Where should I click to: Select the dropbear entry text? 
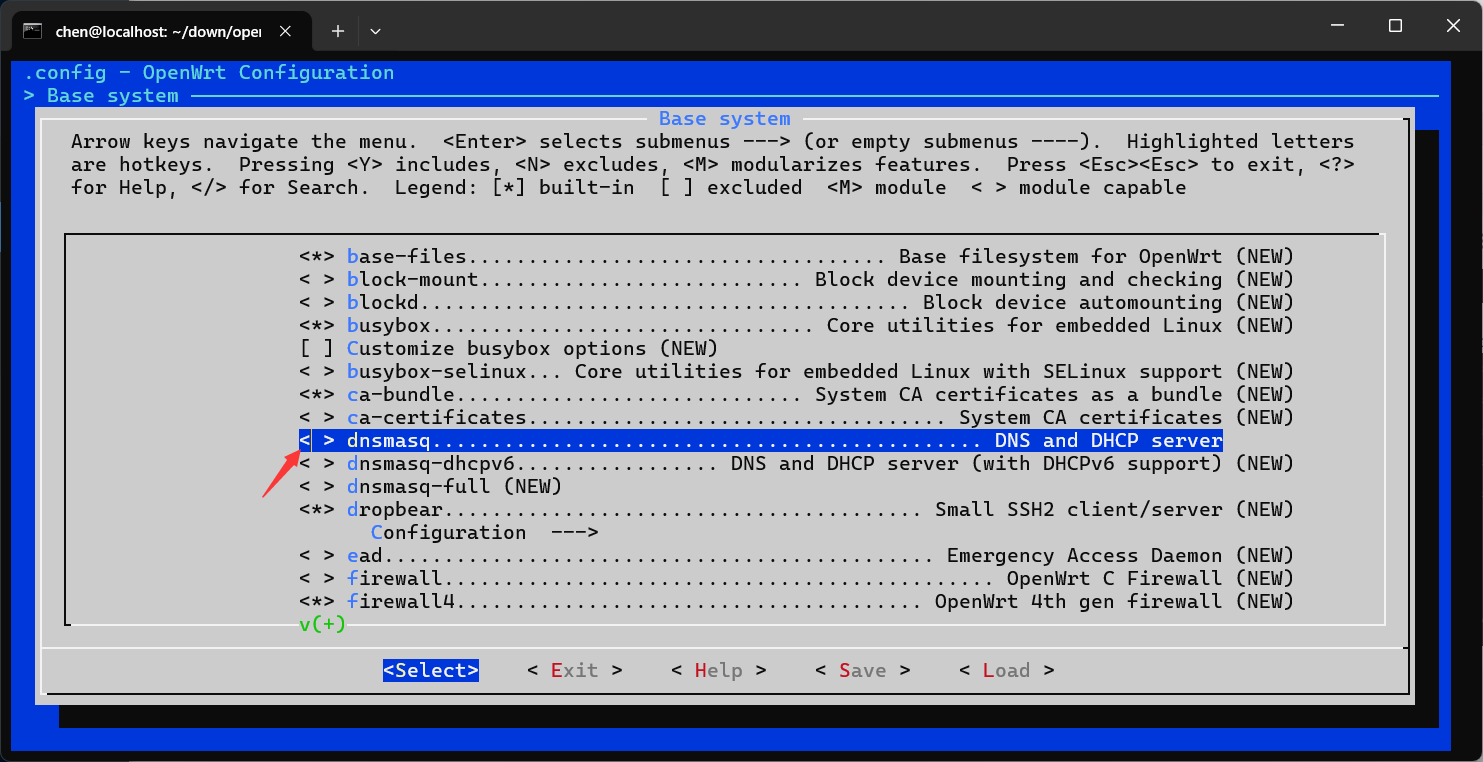[395, 510]
